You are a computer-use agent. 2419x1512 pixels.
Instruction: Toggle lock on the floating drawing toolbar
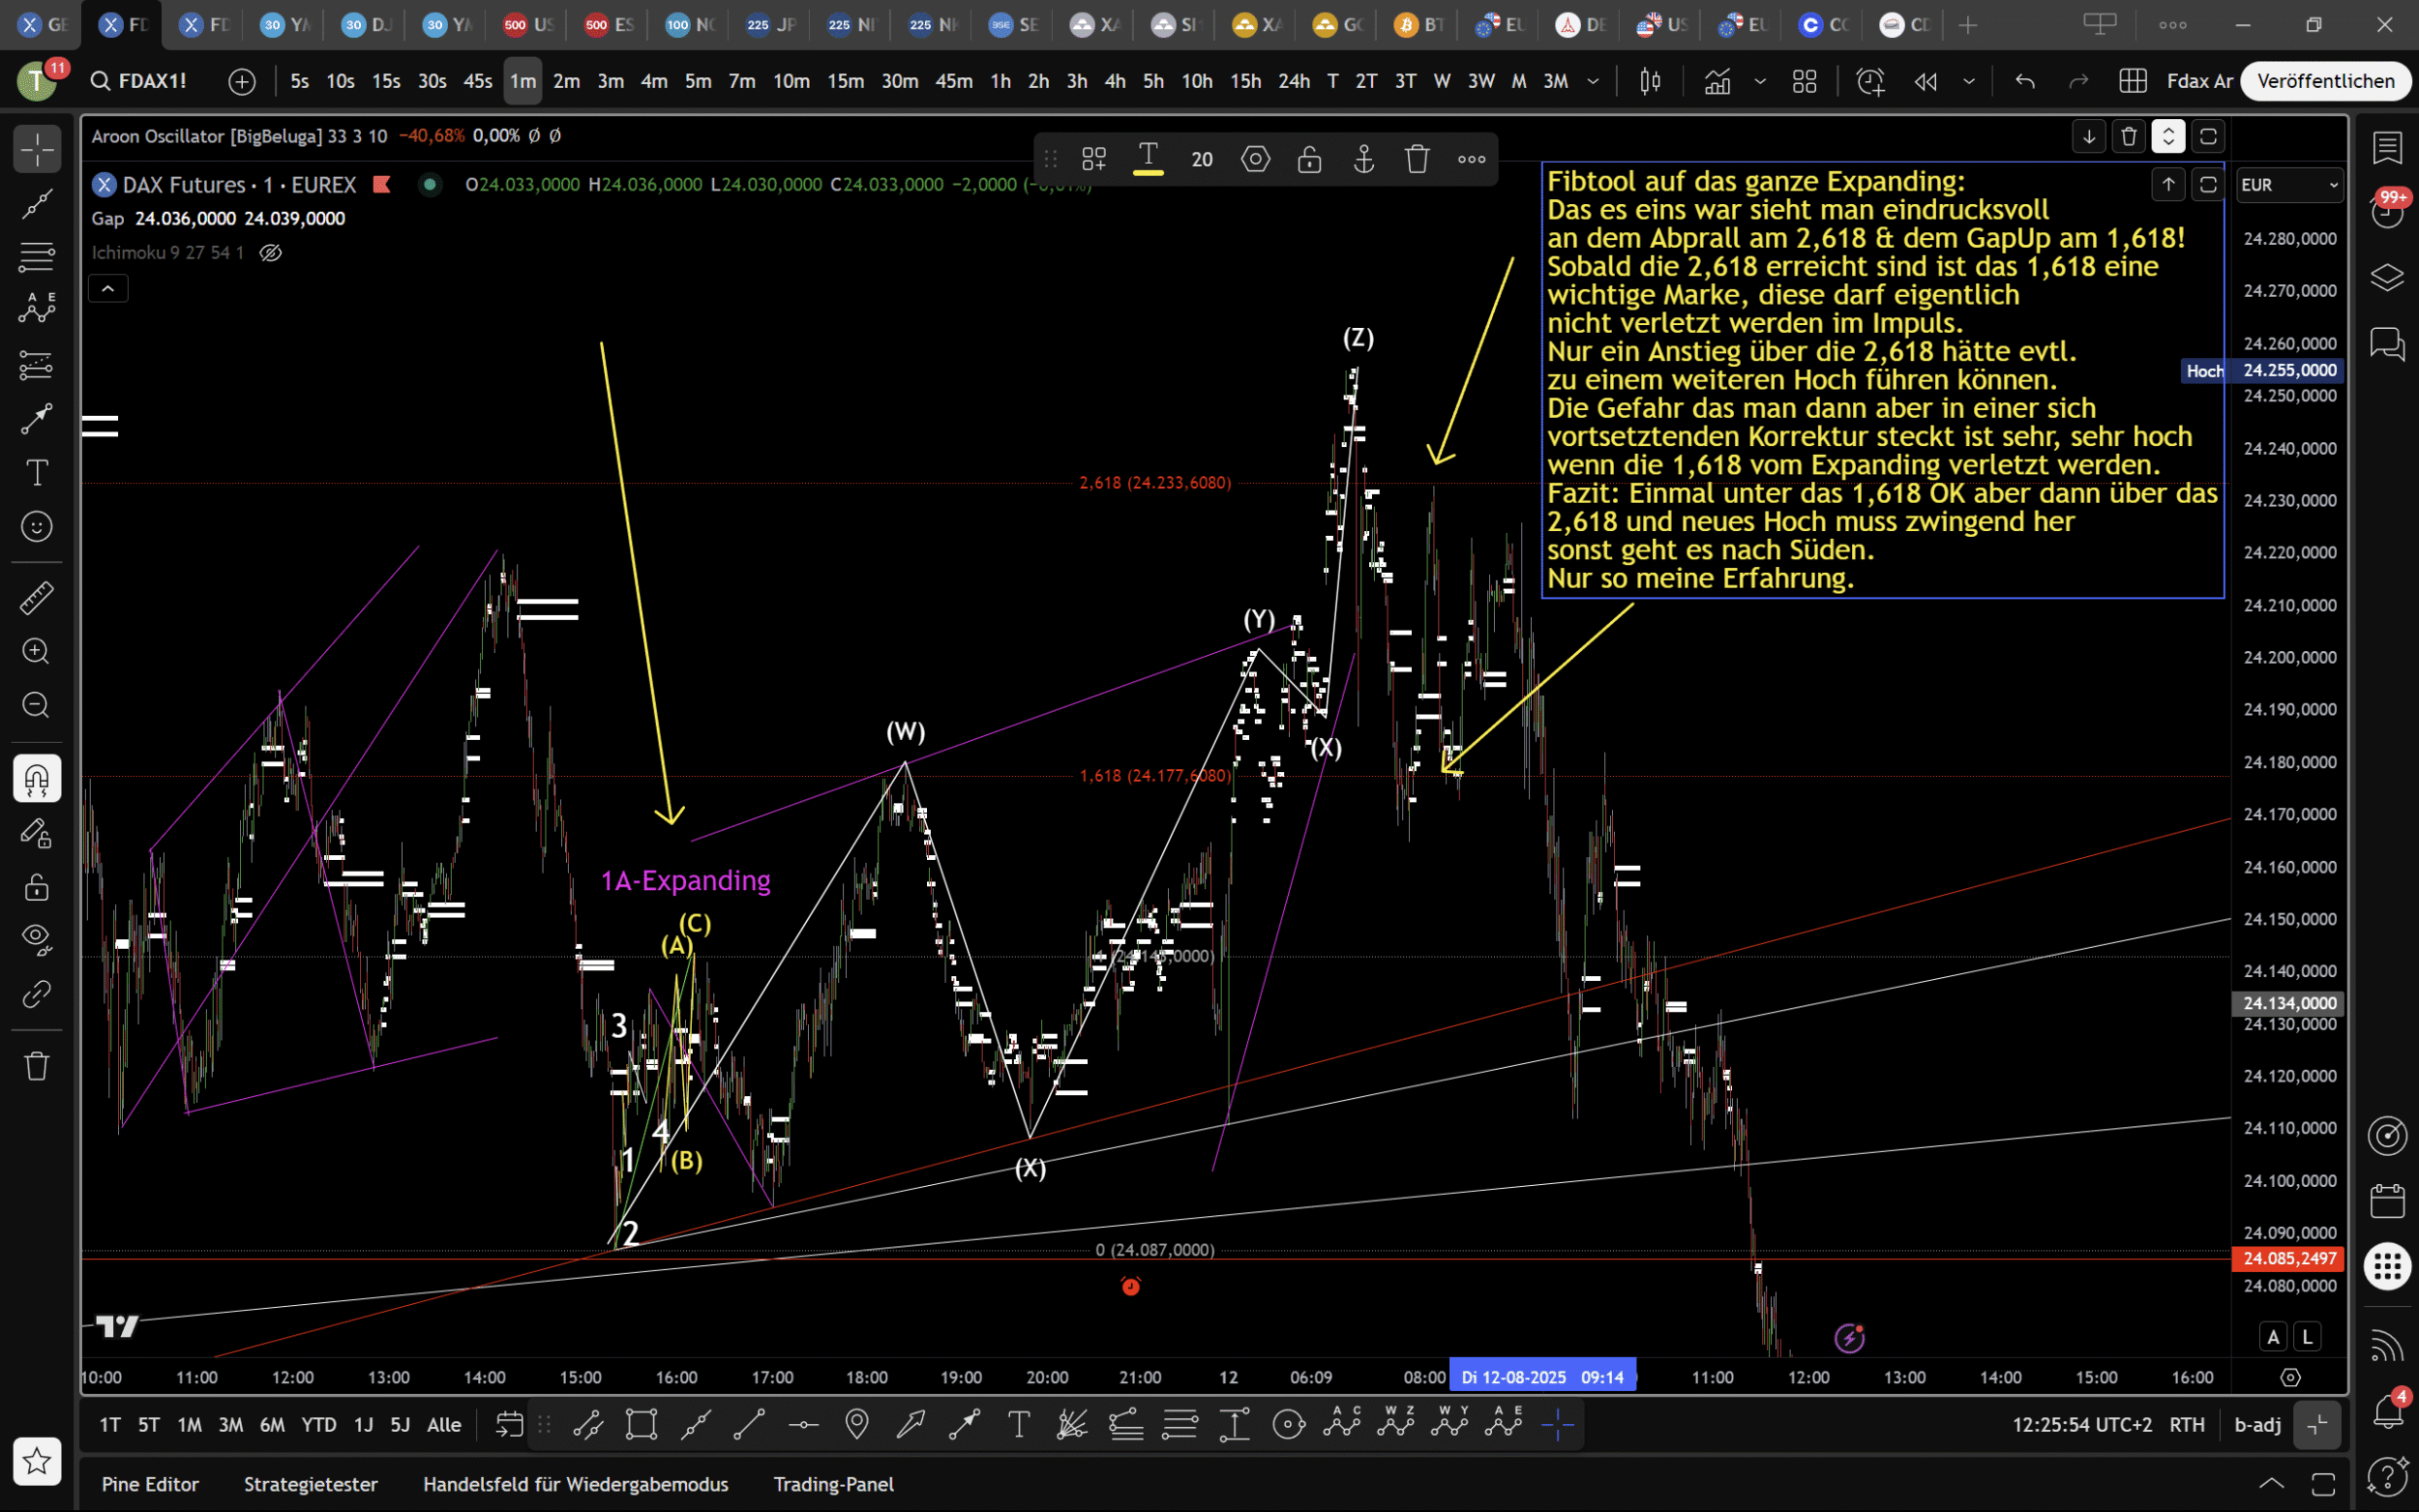1309,159
